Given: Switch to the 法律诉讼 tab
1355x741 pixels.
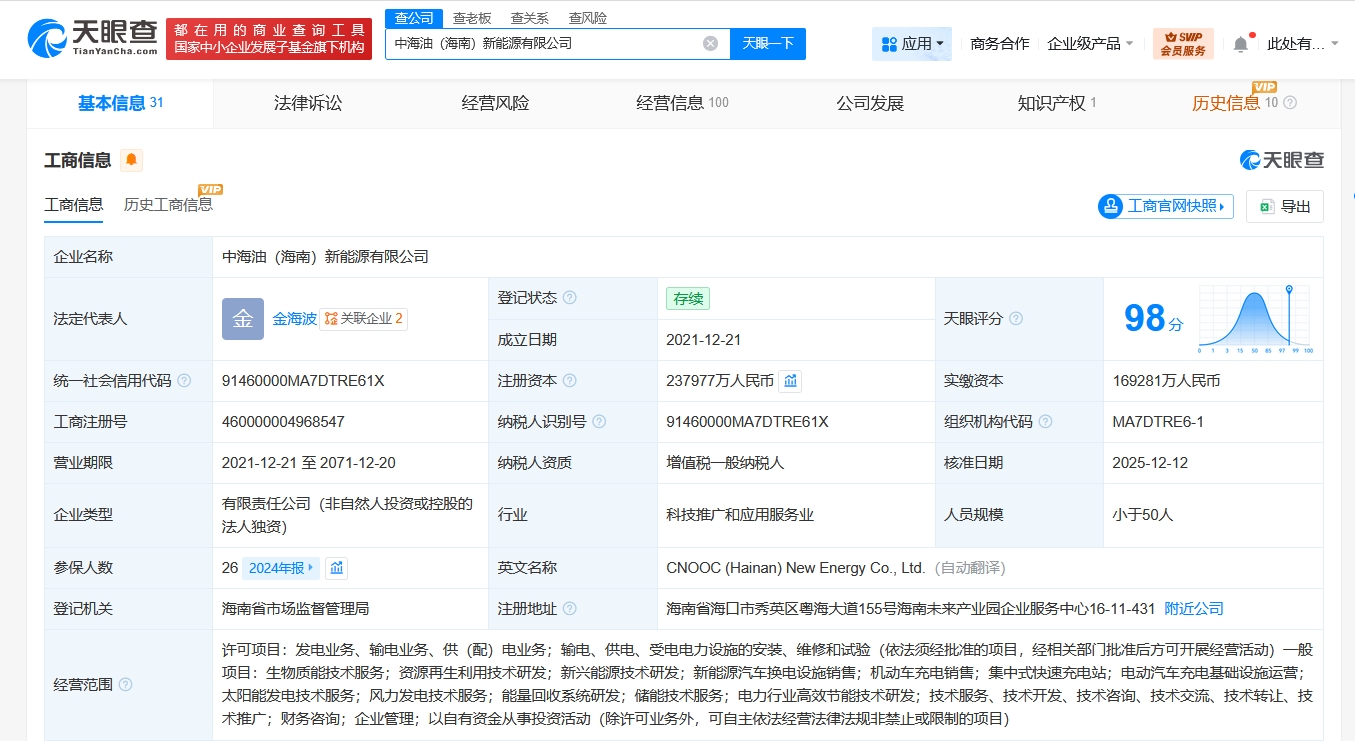Looking at the screenshot, I should point(308,103).
